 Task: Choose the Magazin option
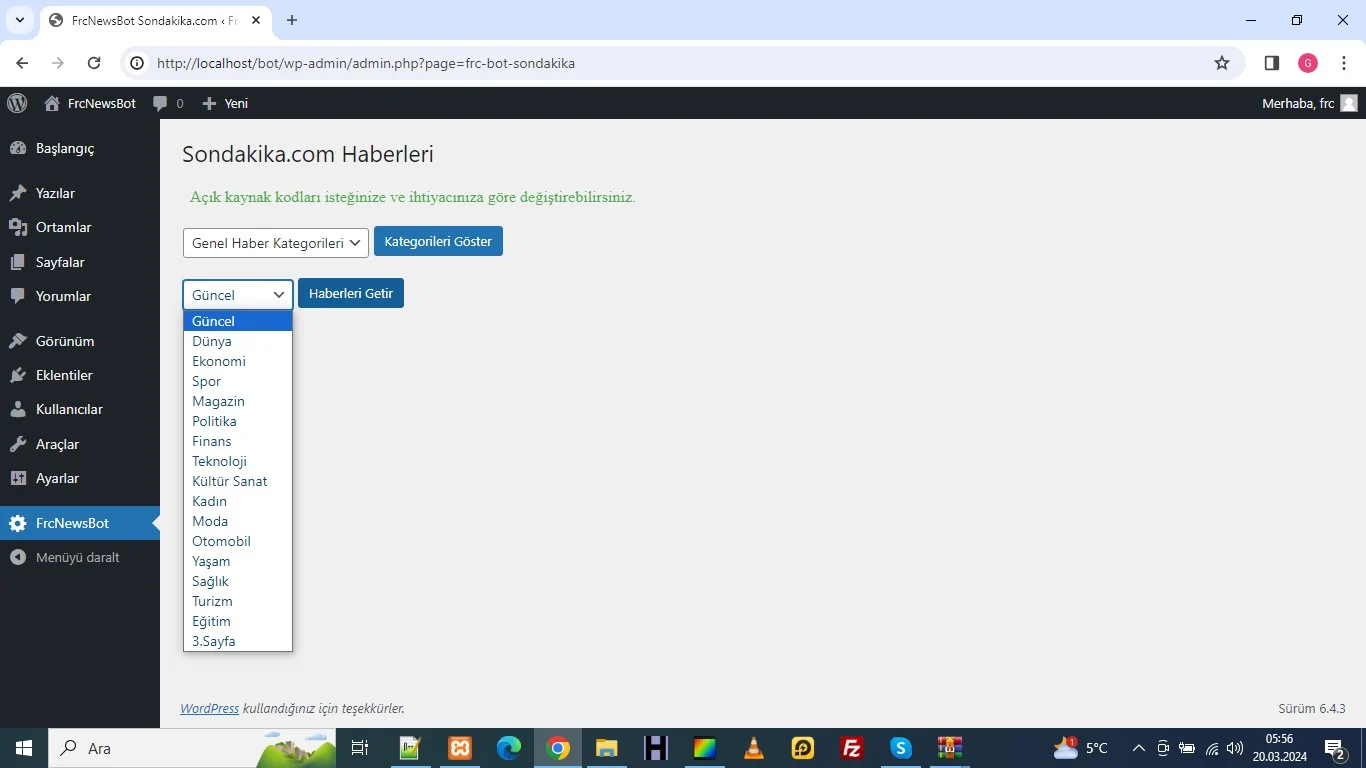click(x=238, y=401)
